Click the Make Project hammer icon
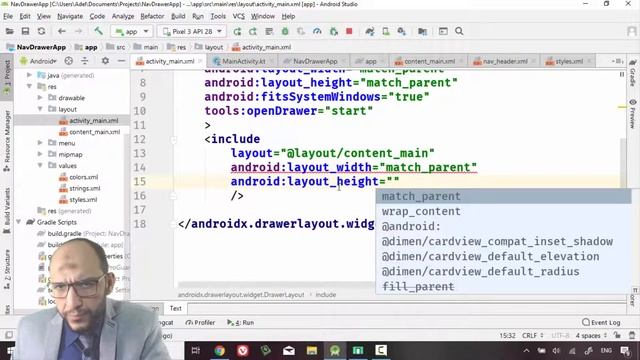The image size is (640, 360). coord(98,31)
